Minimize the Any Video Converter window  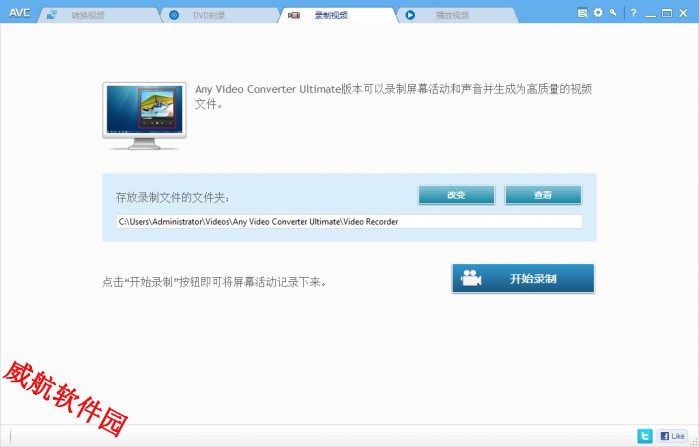[651, 13]
